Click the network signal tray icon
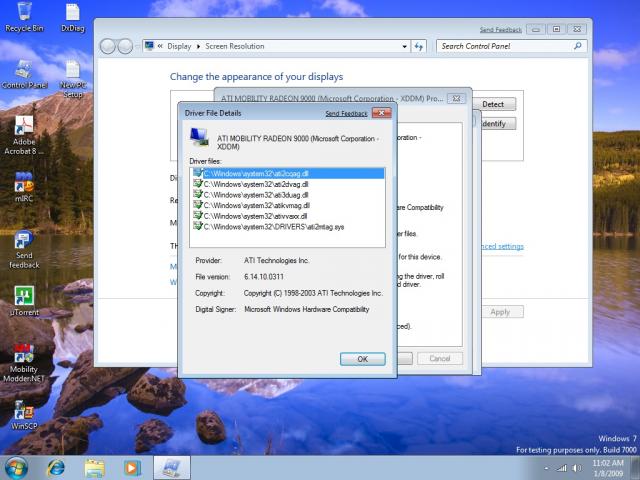Viewport: 640px width, 480px height. [562, 468]
